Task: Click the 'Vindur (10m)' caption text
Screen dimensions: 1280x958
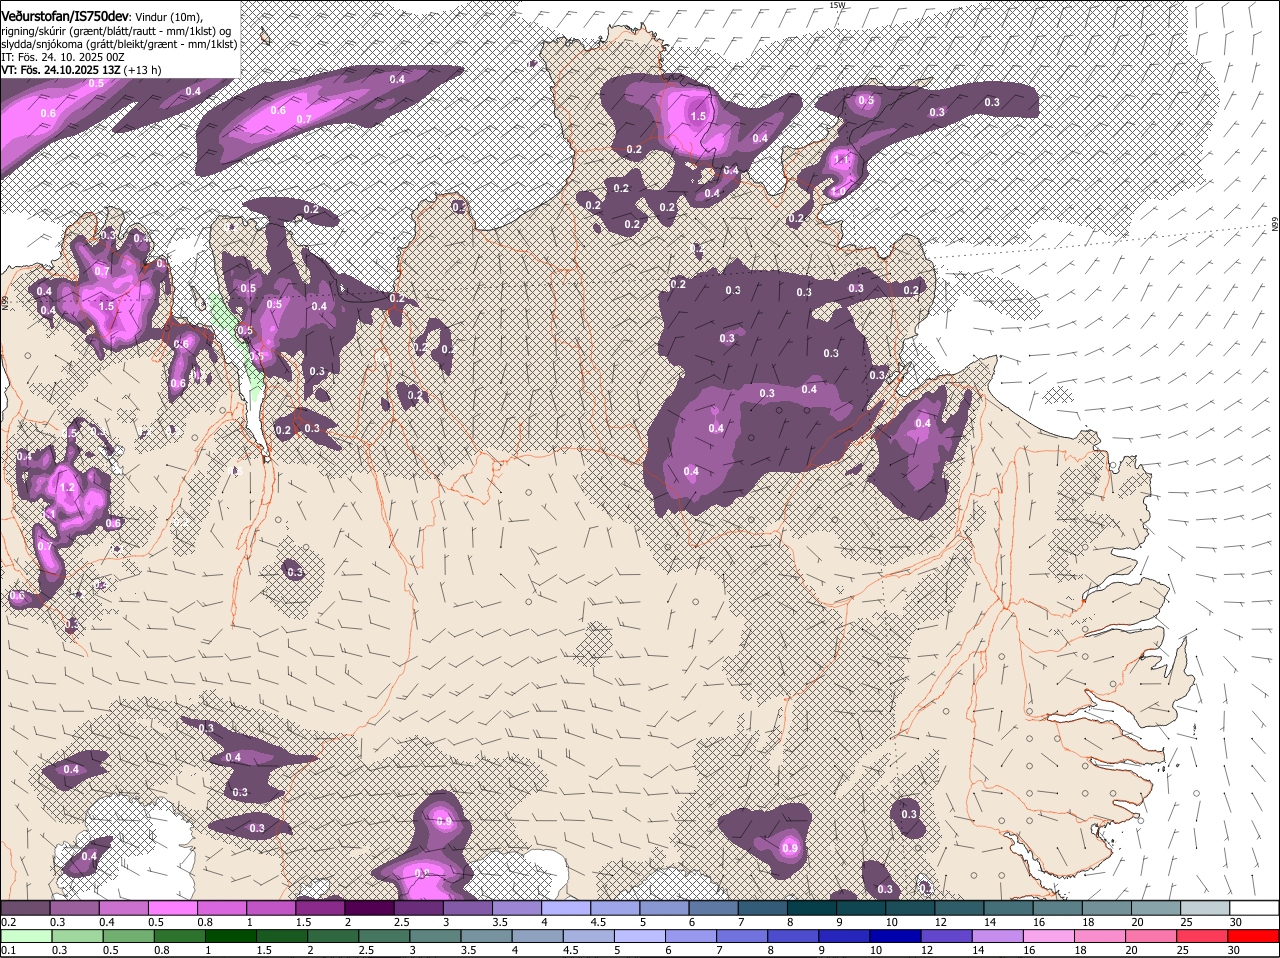Action: (x=168, y=17)
